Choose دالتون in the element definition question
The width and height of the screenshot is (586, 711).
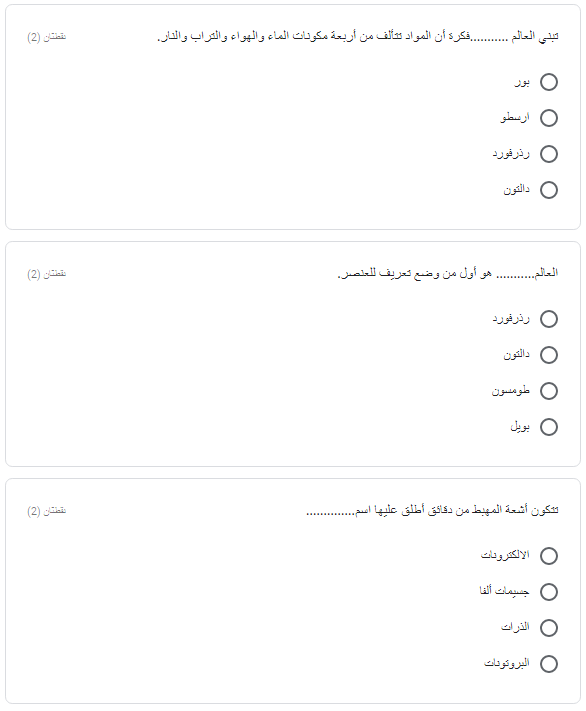[548, 355]
